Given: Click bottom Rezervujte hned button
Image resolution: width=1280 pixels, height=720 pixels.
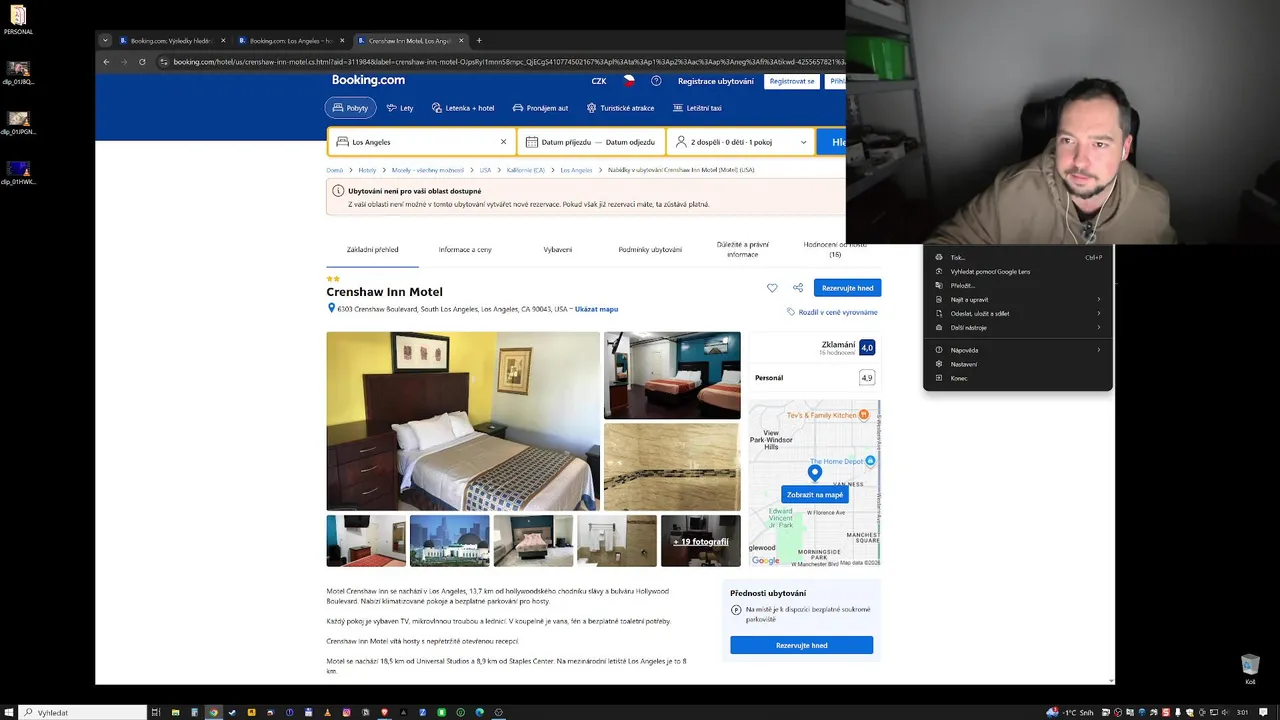Looking at the screenshot, I should tap(801, 645).
